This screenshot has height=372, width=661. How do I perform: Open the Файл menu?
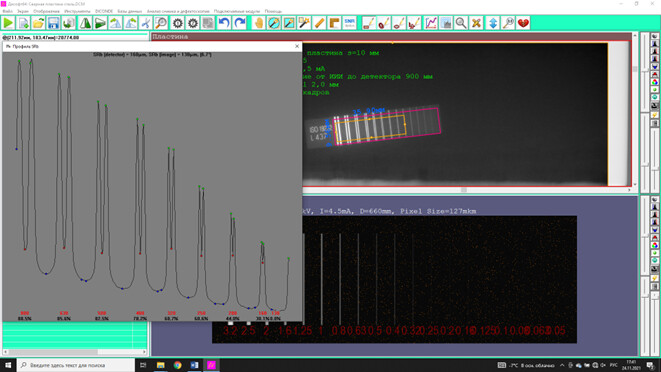8,11
